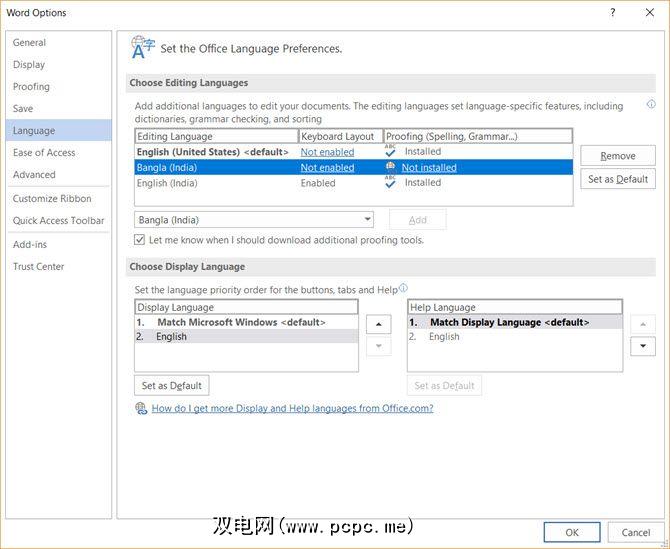Image resolution: width=670 pixels, height=549 pixels.
Task: Click 'Not enabled' keyboard link for English (United States)
Action: 327,152
